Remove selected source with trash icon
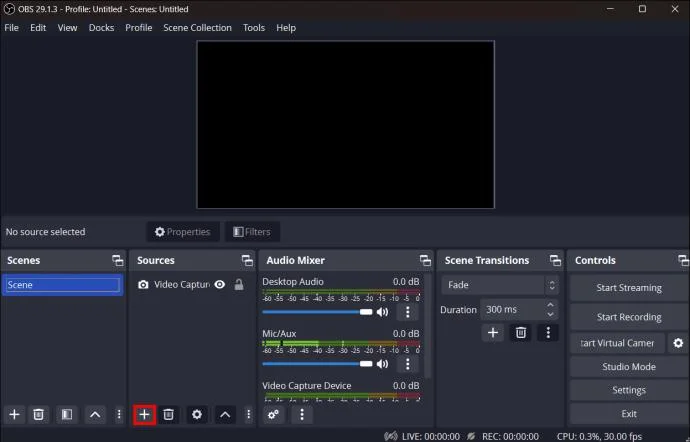This screenshot has height=442, width=690. pyautogui.click(x=169, y=415)
